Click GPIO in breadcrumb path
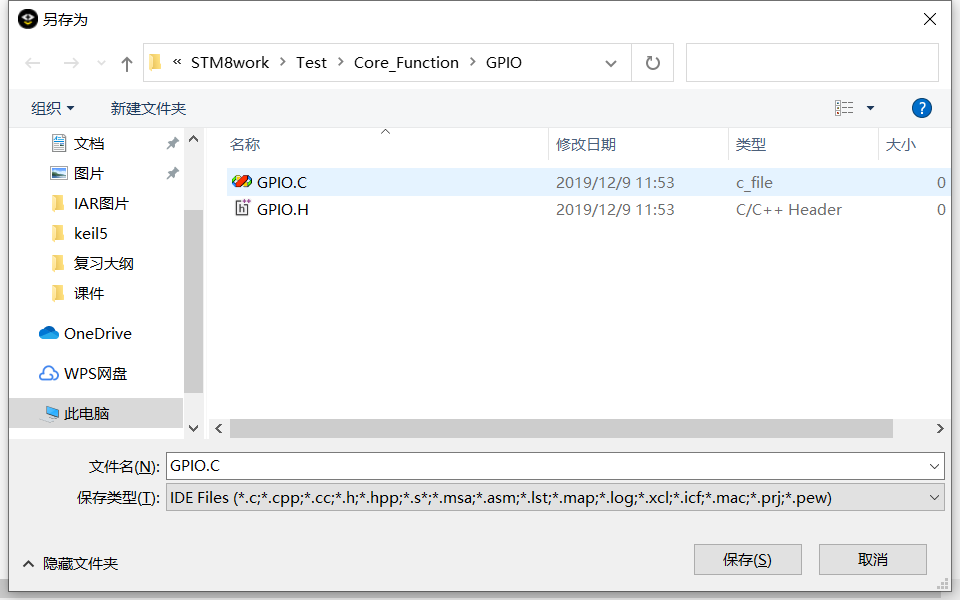 click(x=504, y=62)
